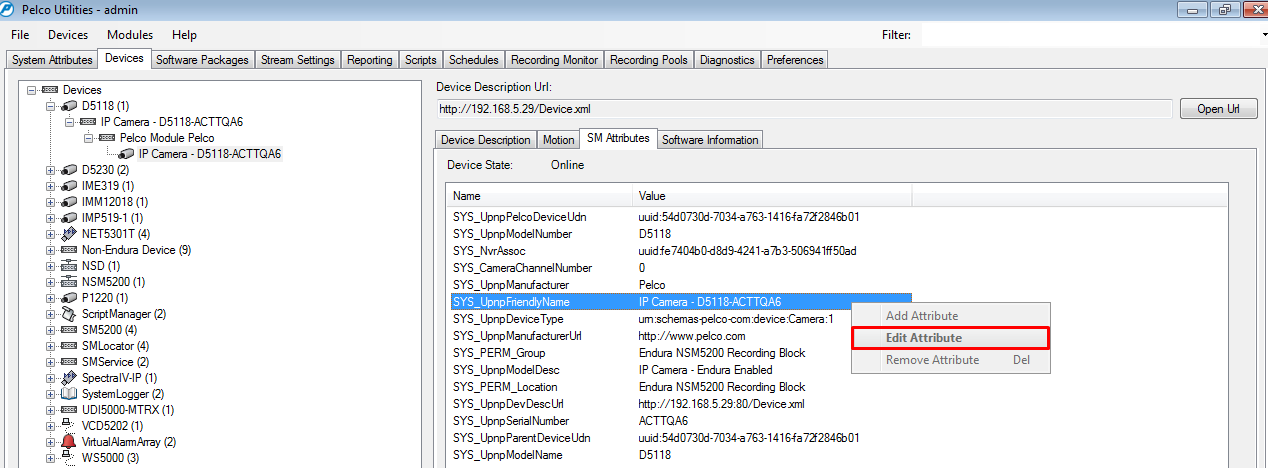Expand the SM5200 tree node
The image size is (1268, 468).
pos(50,330)
